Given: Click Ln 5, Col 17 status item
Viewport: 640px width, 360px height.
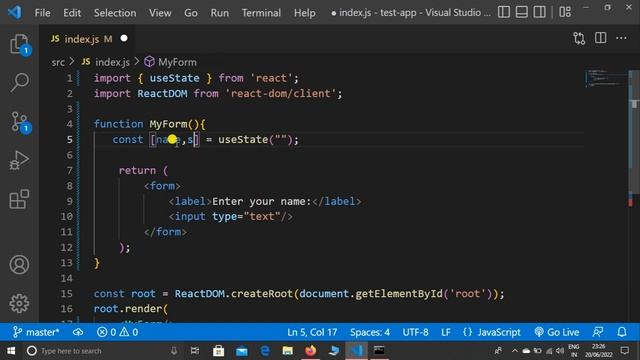Looking at the screenshot, I should click(312, 332).
